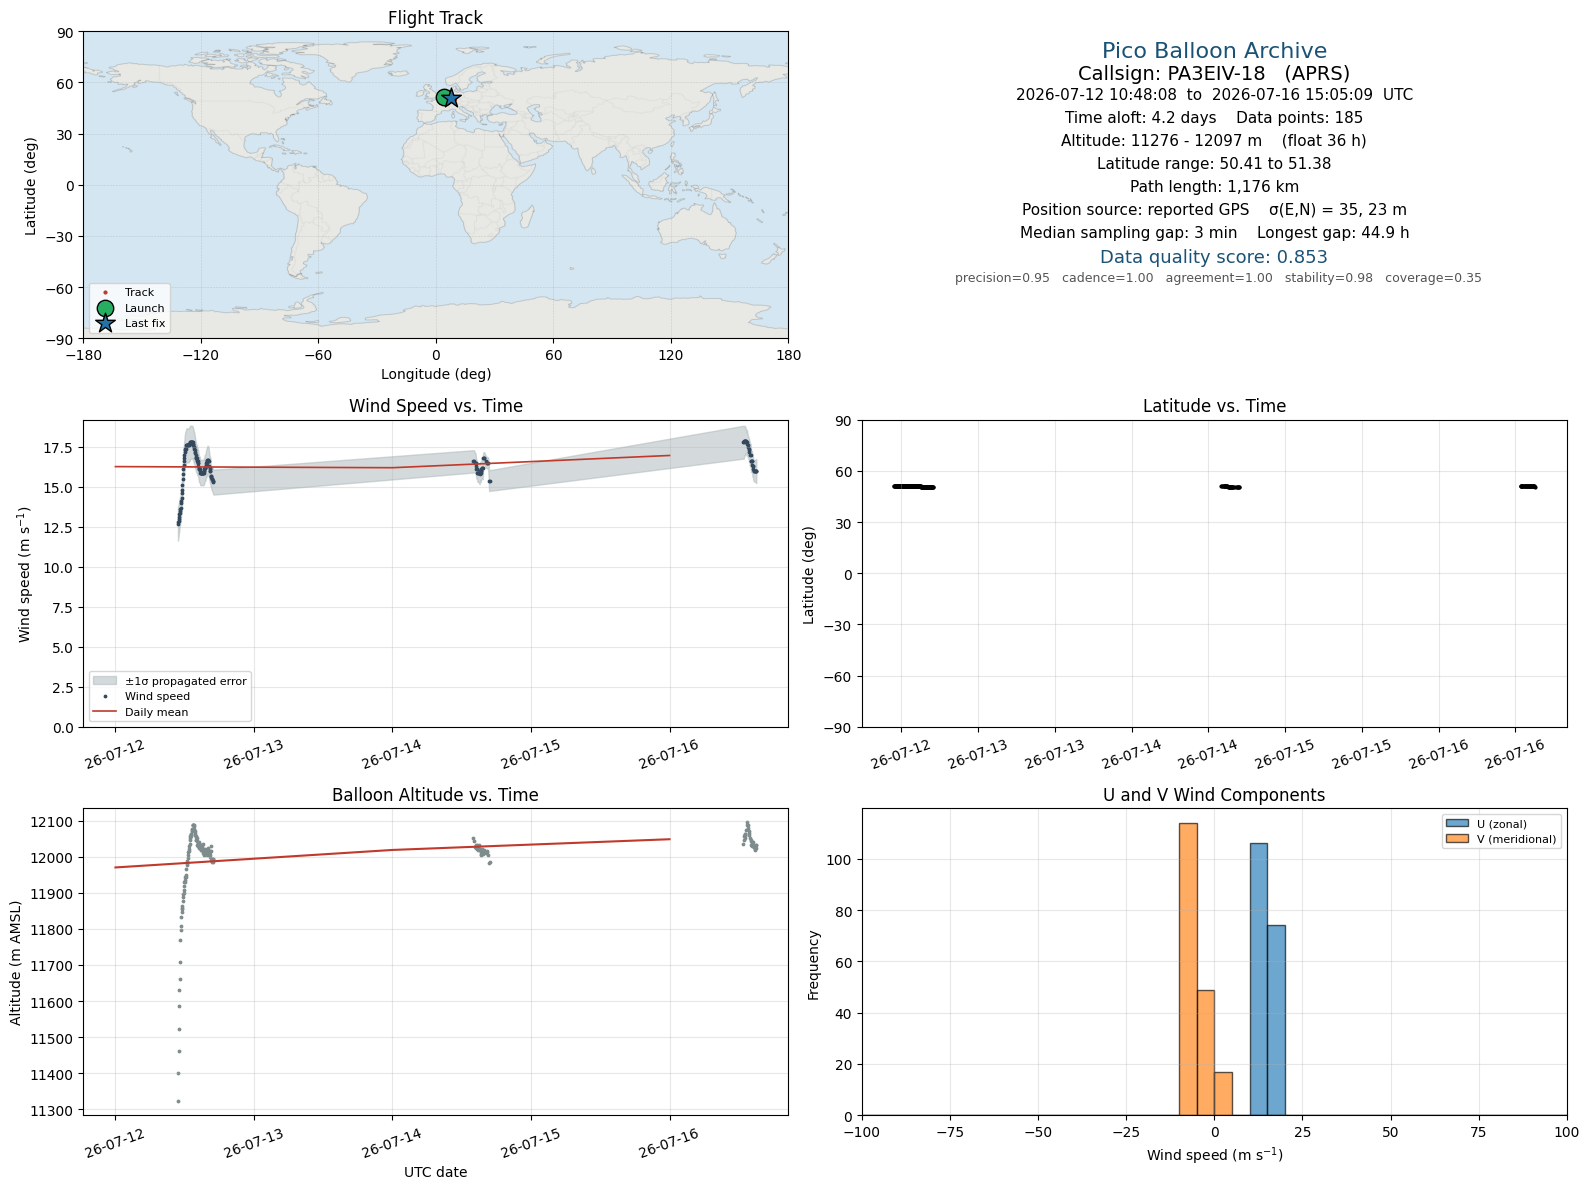Click the 'Frequency' axis label

coord(814,965)
